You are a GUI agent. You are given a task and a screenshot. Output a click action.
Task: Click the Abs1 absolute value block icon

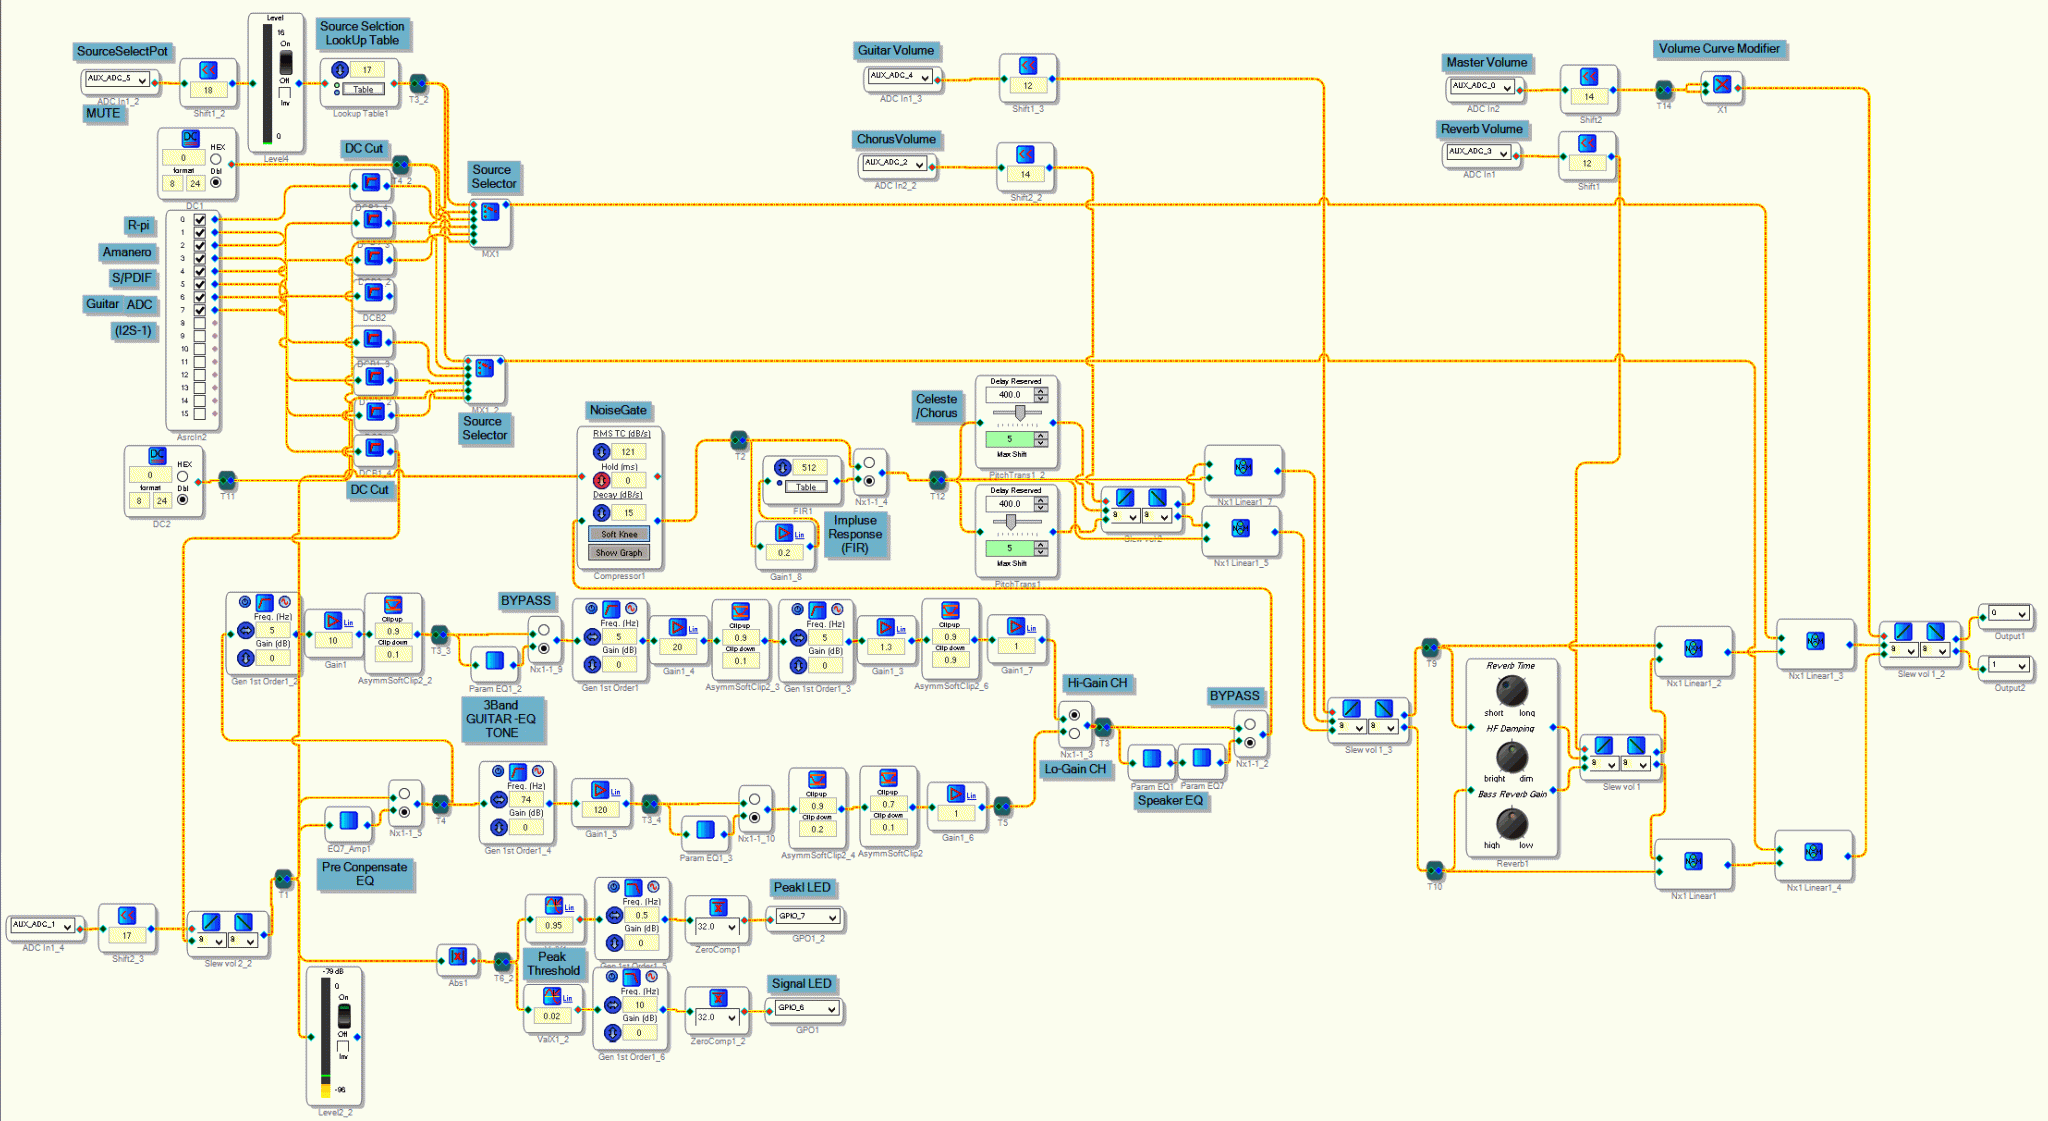pos(457,957)
